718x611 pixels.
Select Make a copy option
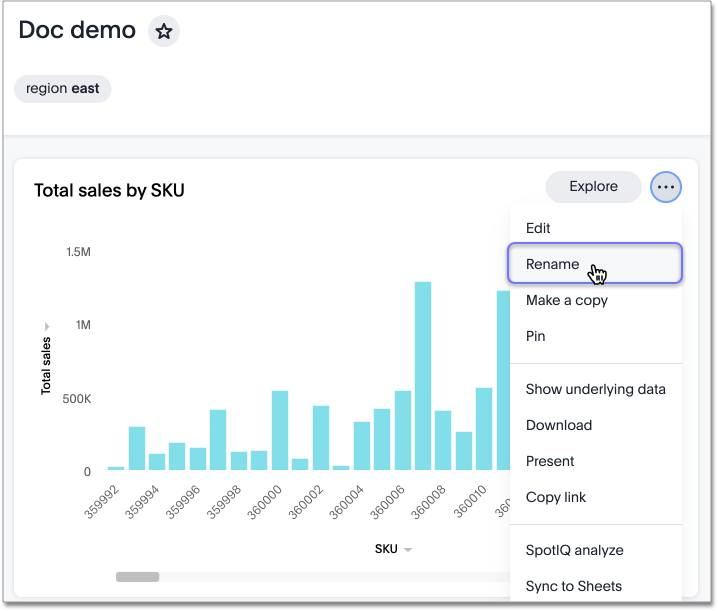(566, 300)
